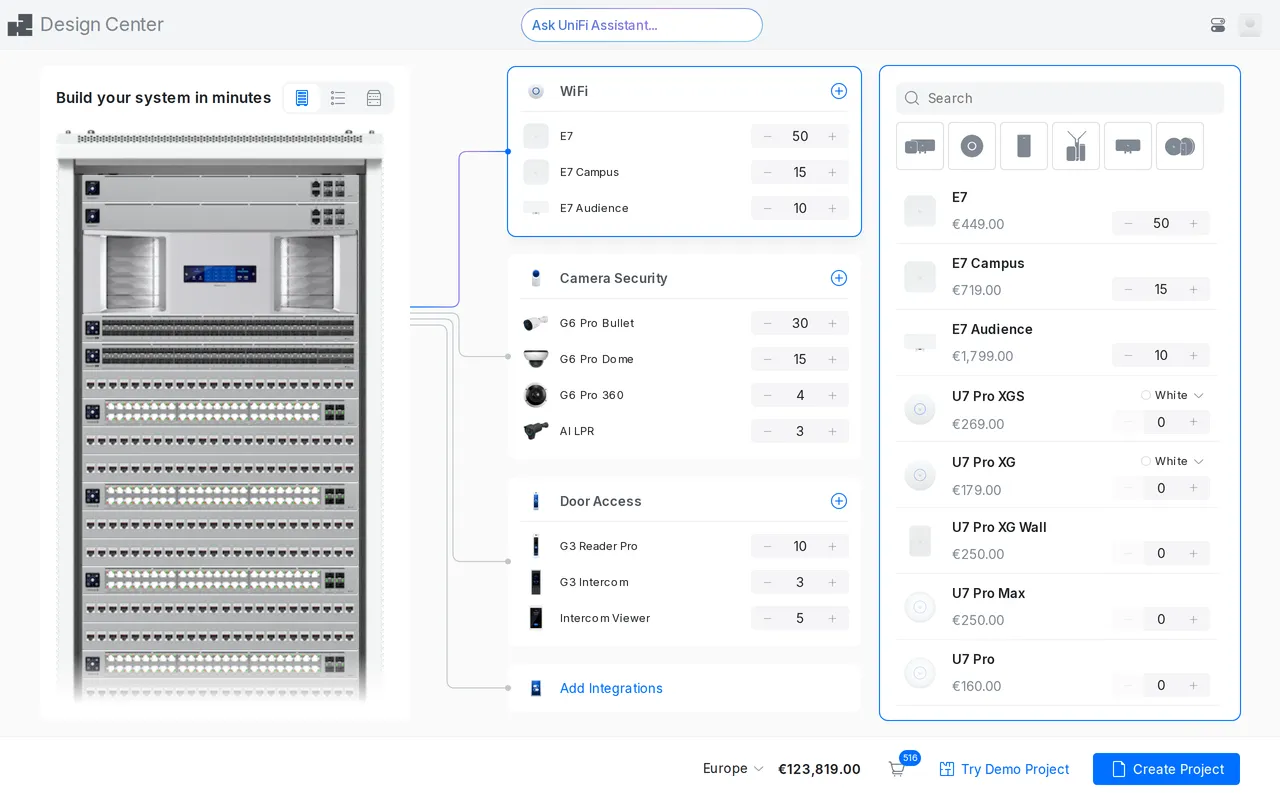This screenshot has height=800, width=1280.
Task: Filter products by single enterprise AP category
Action: [1128, 146]
